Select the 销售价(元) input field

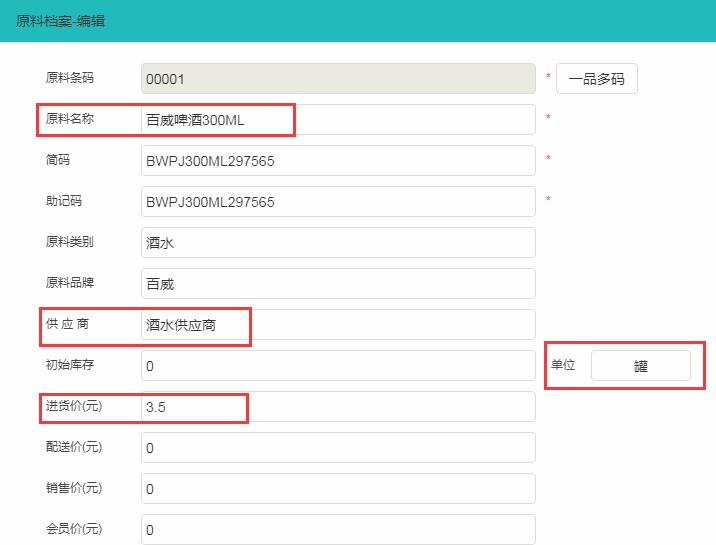click(x=338, y=488)
